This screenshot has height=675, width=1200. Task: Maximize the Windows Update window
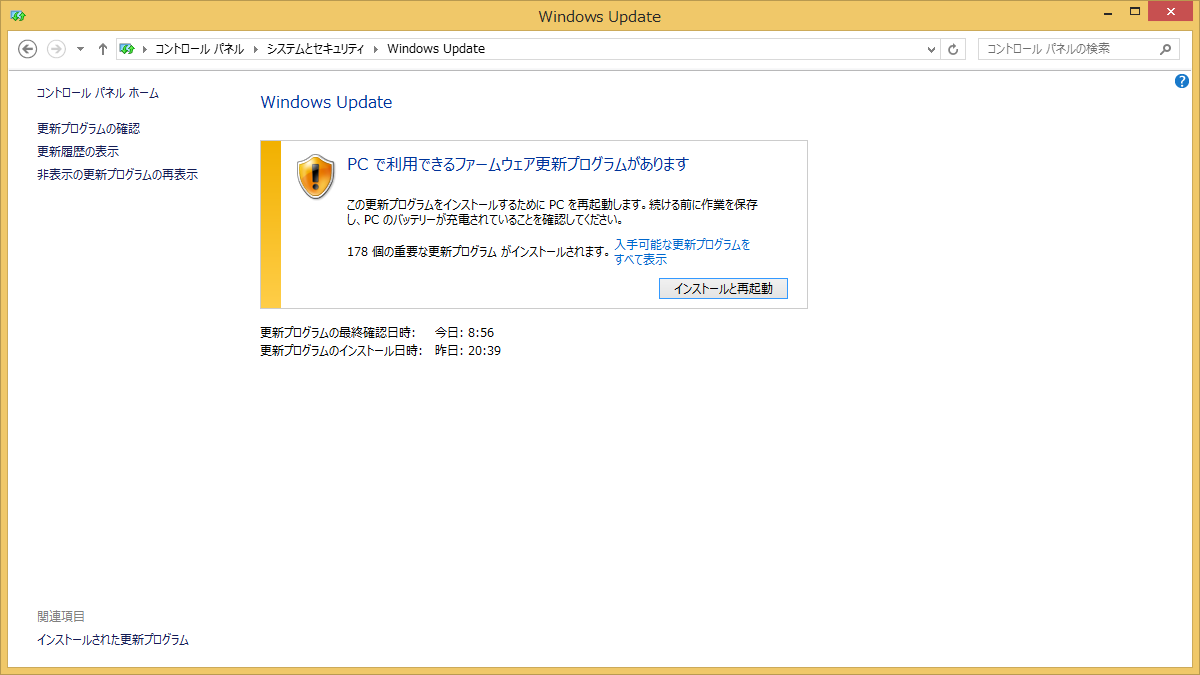point(1134,11)
